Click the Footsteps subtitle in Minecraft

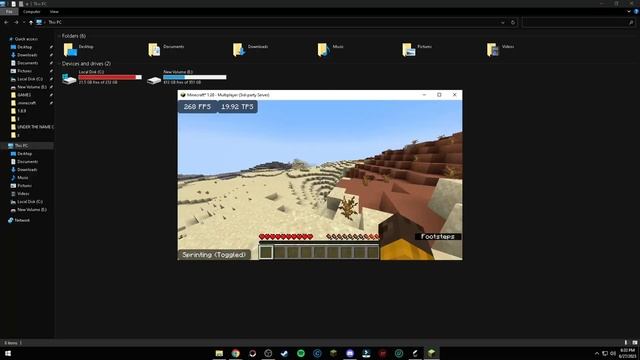click(x=438, y=236)
